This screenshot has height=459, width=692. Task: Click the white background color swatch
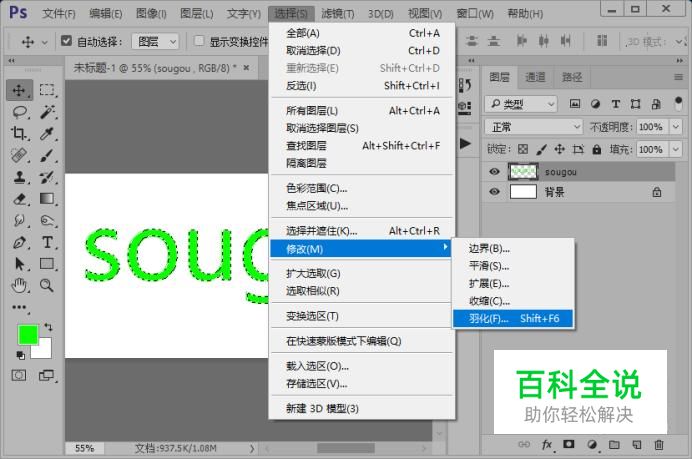click(45, 351)
